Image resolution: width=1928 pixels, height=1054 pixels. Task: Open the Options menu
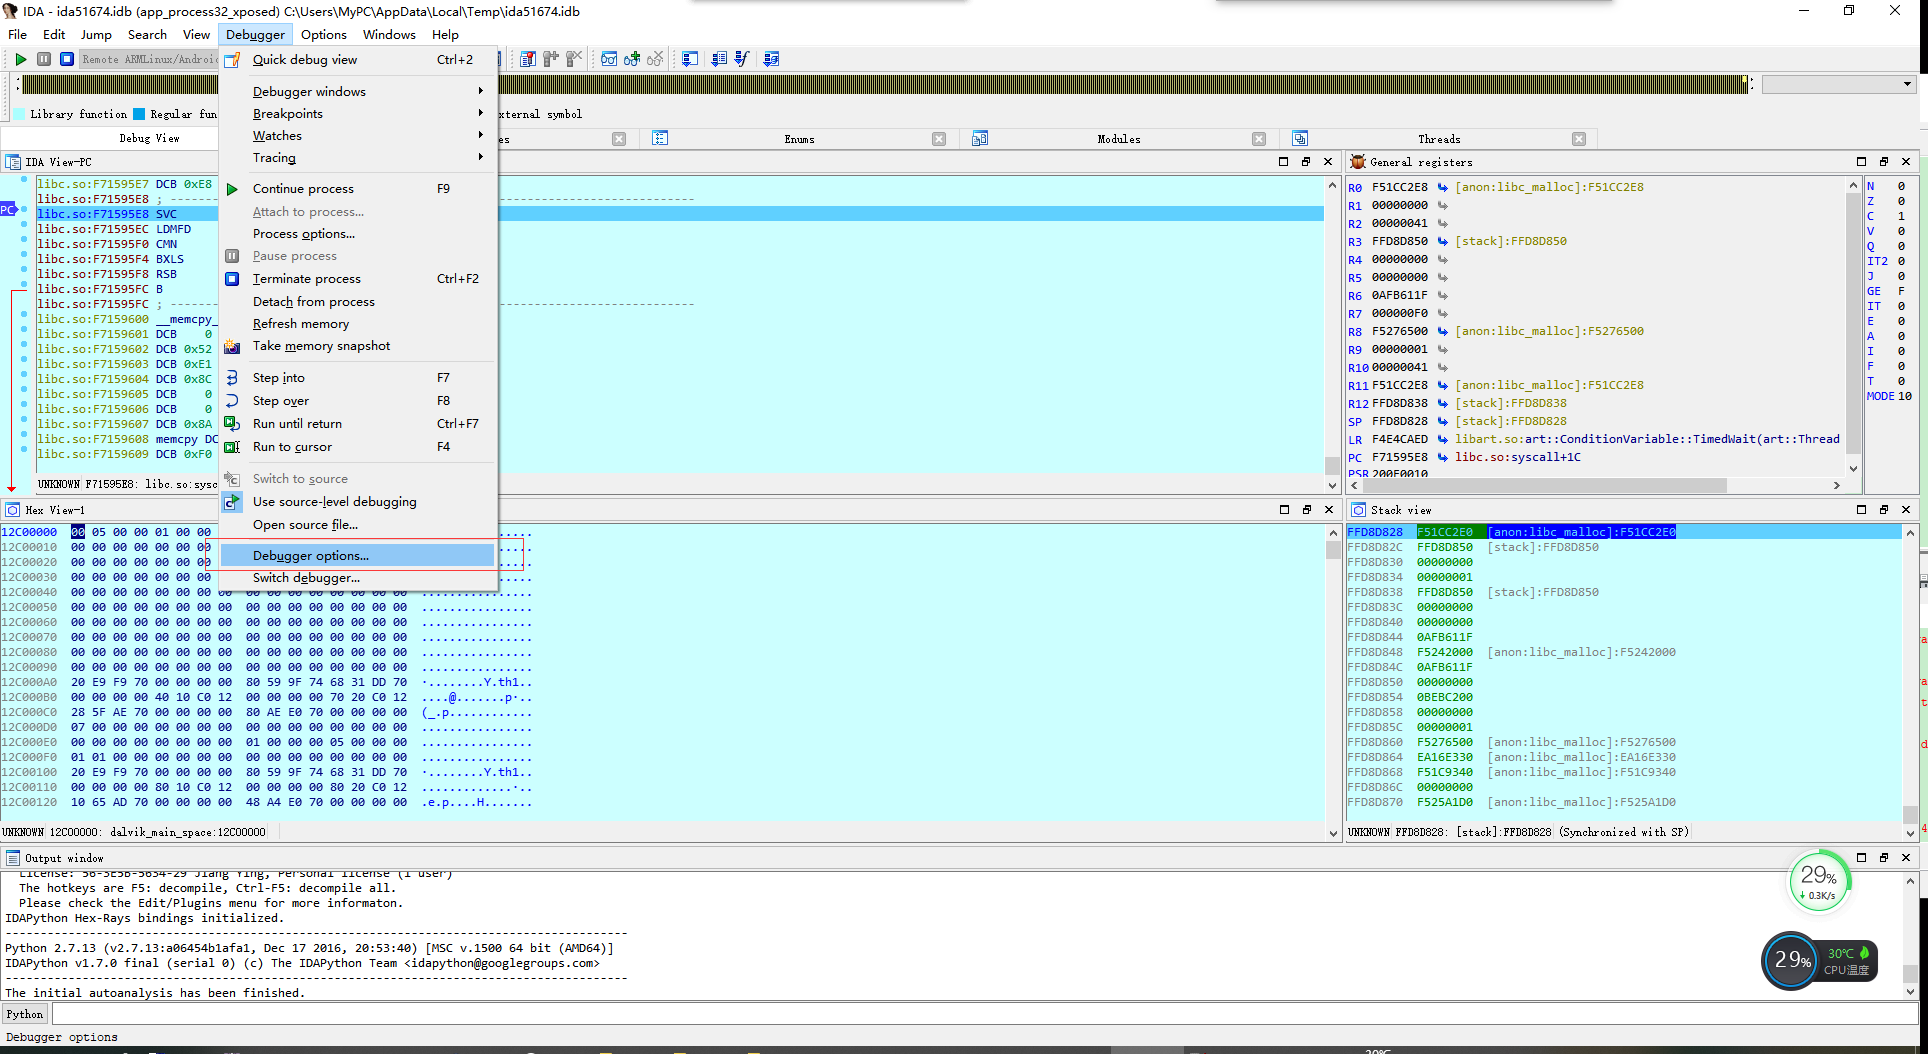click(x=324, y=34)
